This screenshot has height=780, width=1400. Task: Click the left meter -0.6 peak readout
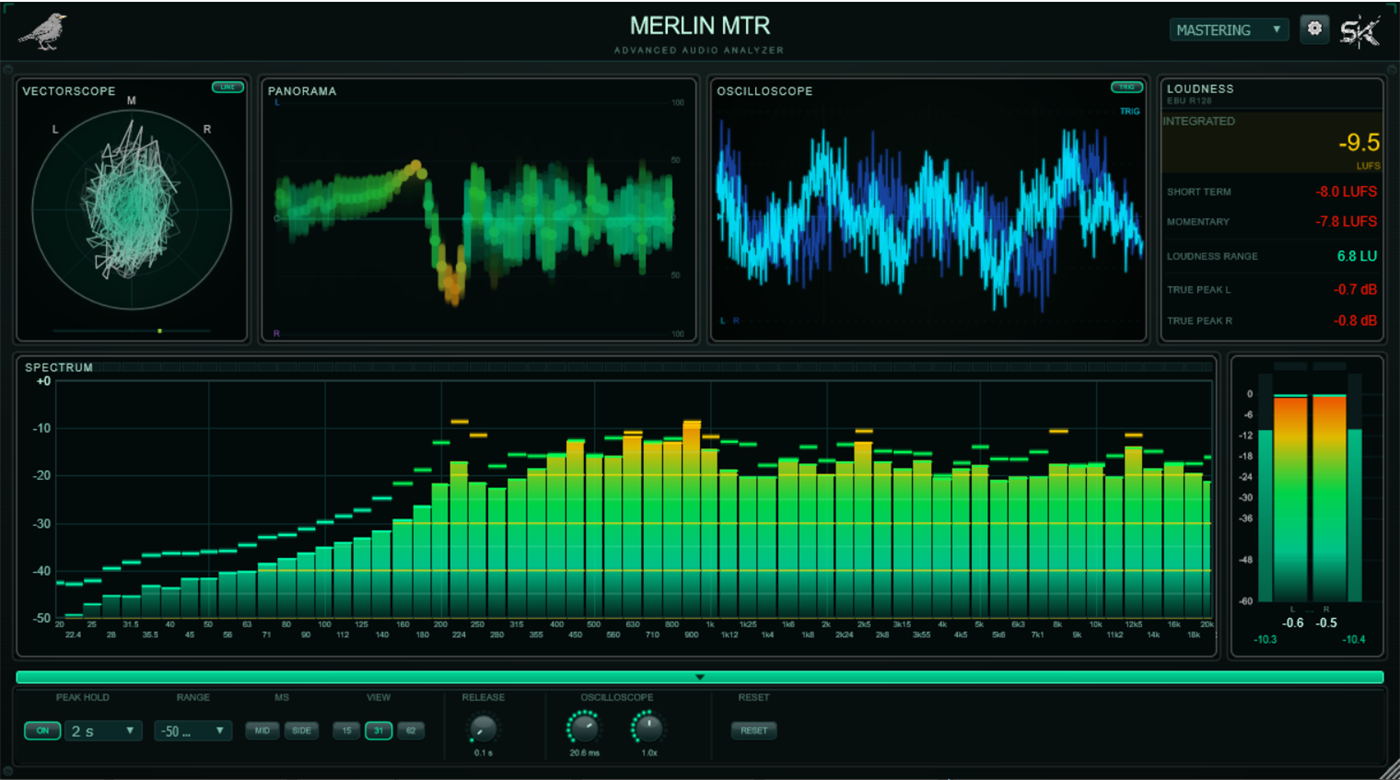click(x=1294, y=623)
